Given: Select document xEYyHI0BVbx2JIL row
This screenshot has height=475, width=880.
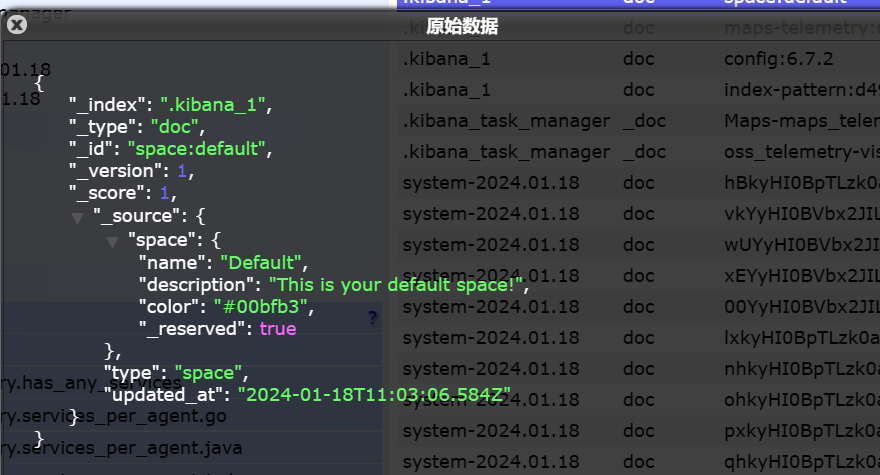Looking at the screenshot, I should point(639,276).
